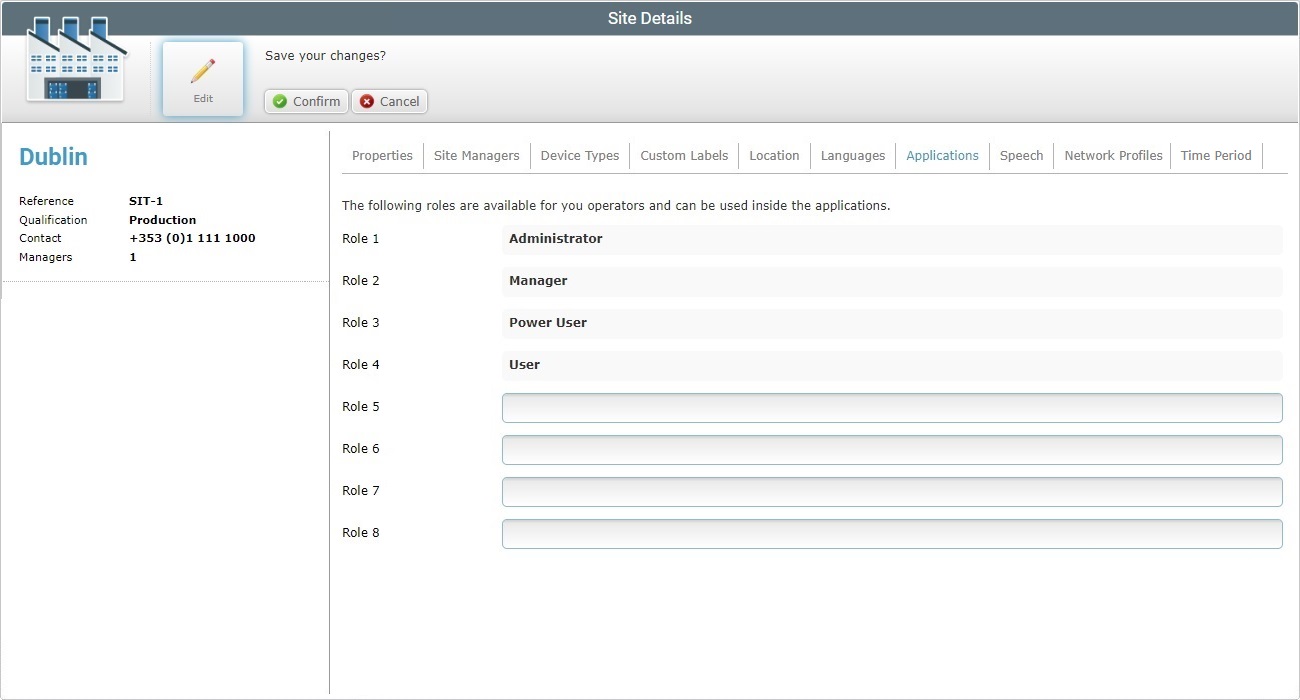
Task: Open the Languages tab
Action: pos(852,155)
